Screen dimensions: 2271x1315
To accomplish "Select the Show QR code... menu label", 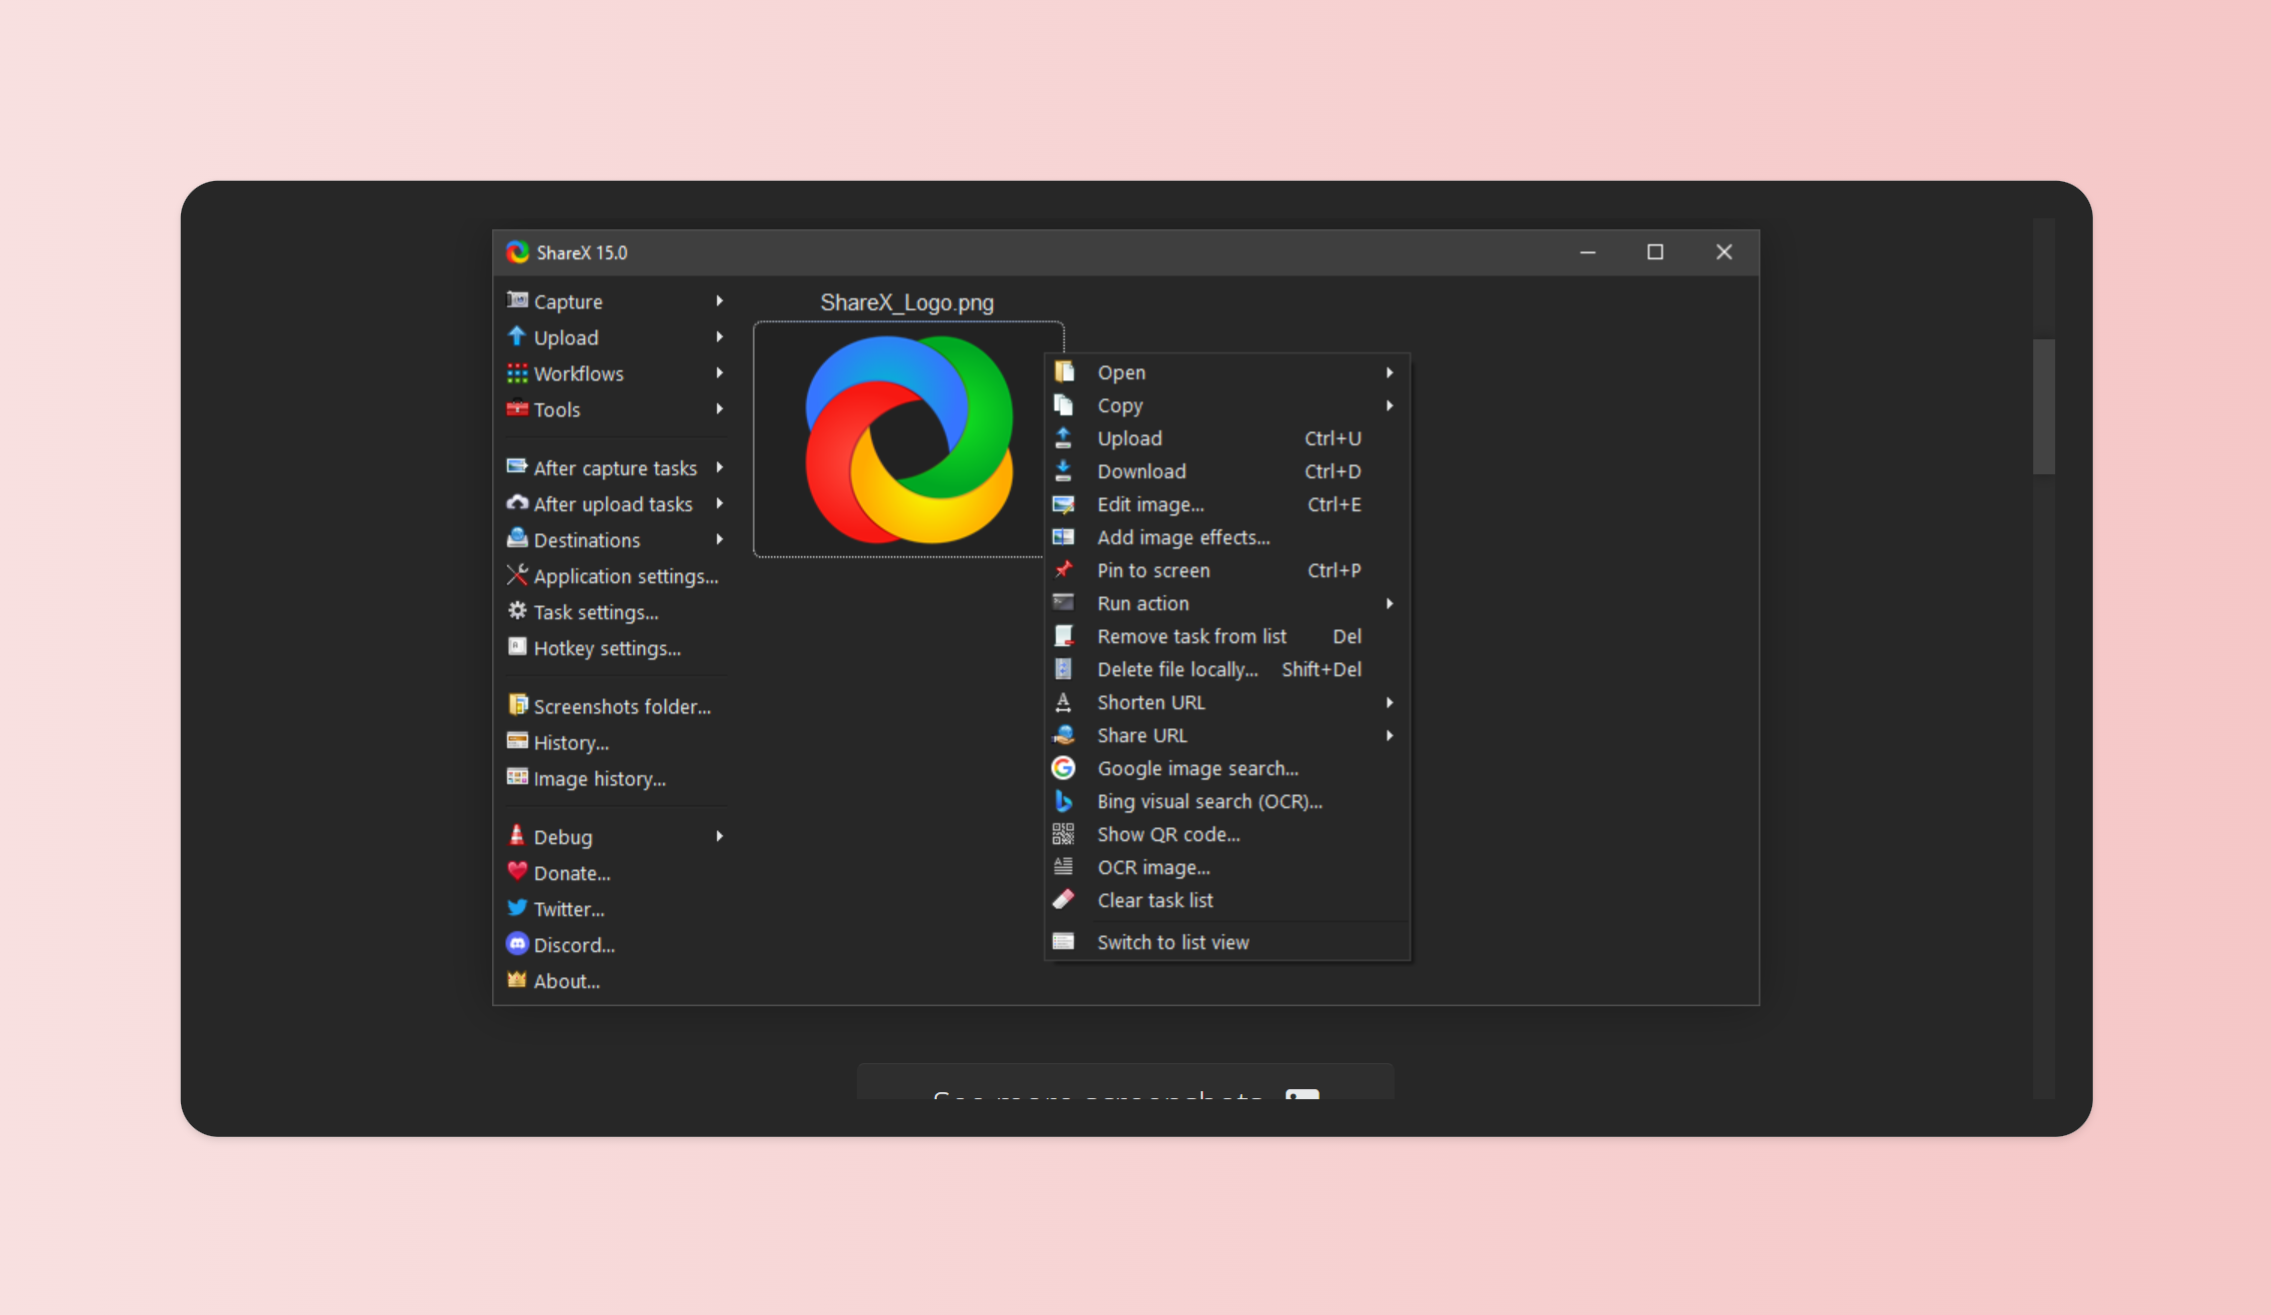I will pos(1168,834).
